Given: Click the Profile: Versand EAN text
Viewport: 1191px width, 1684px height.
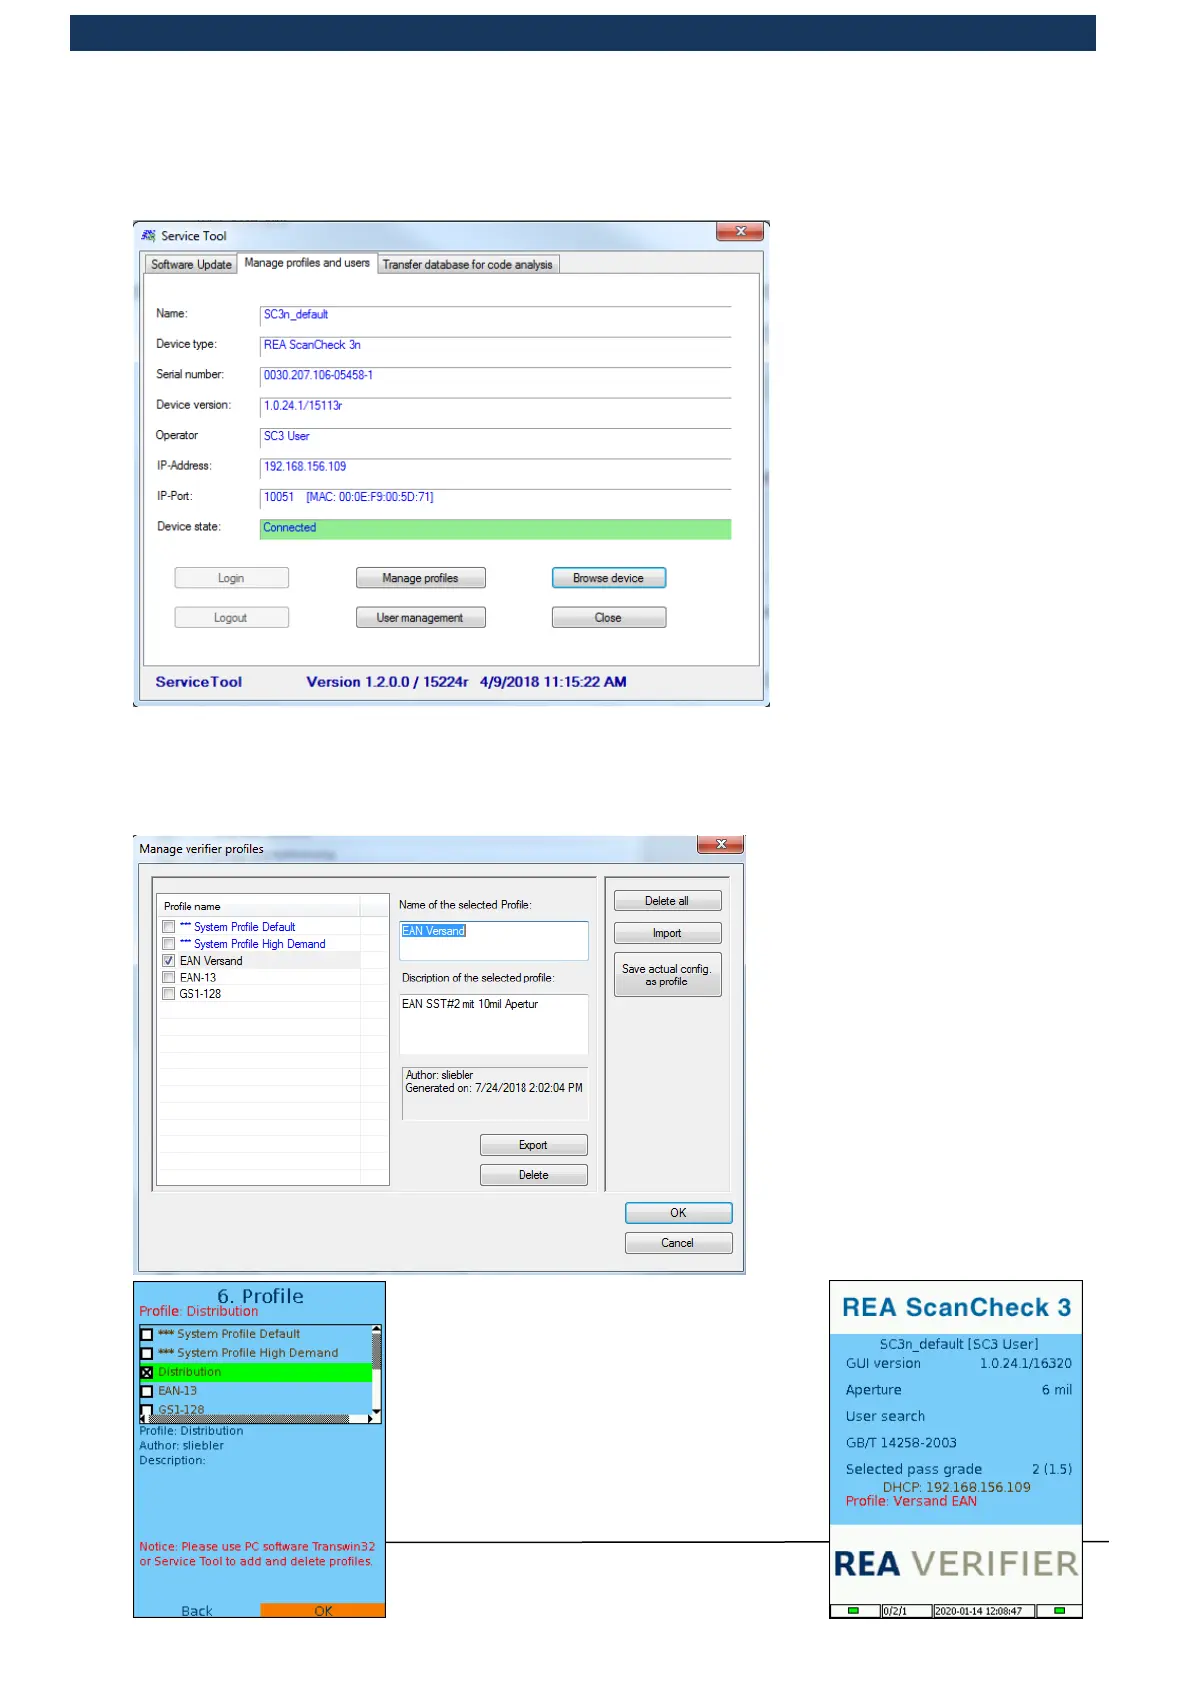Looking at the screenshot, I should pyautogui.click(x=911, y=1501).
